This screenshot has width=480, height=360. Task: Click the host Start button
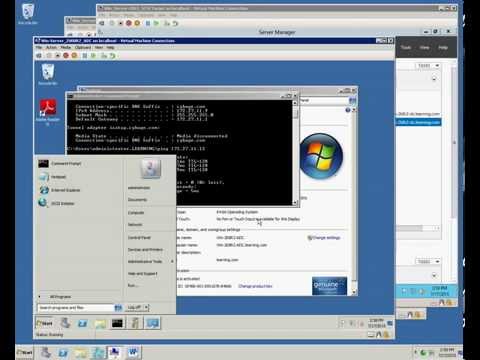click(25, 352)
